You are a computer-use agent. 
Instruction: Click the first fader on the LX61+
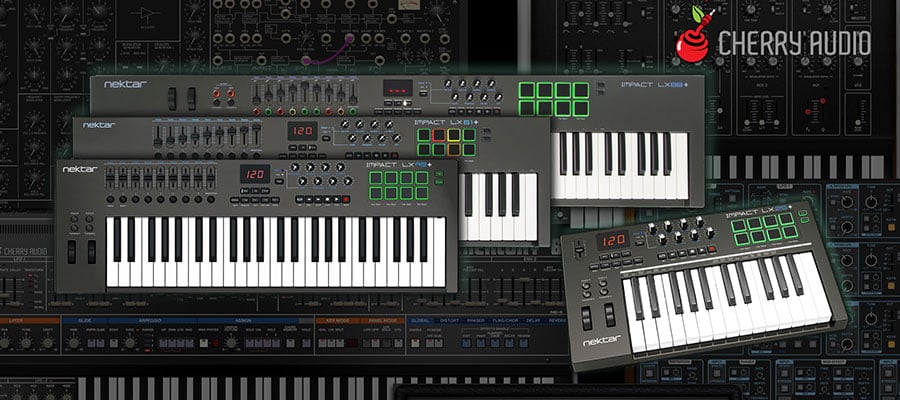(x=158, y=139)
